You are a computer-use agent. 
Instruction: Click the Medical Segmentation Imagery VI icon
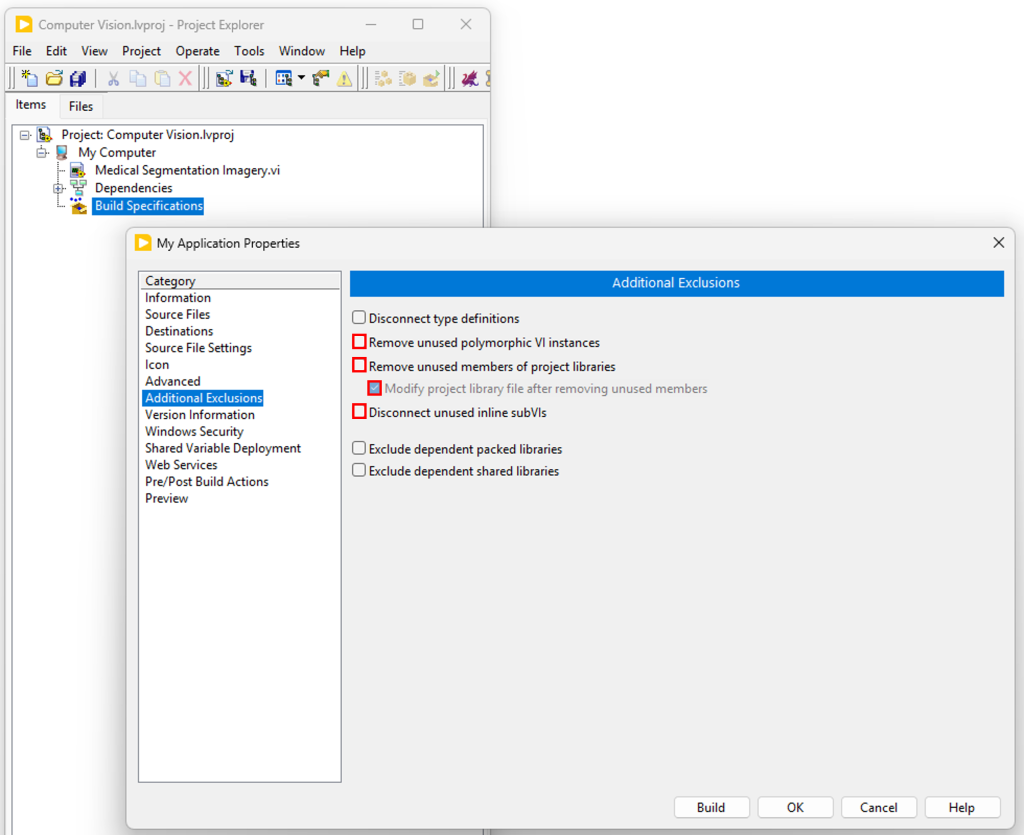click(78, 170)
